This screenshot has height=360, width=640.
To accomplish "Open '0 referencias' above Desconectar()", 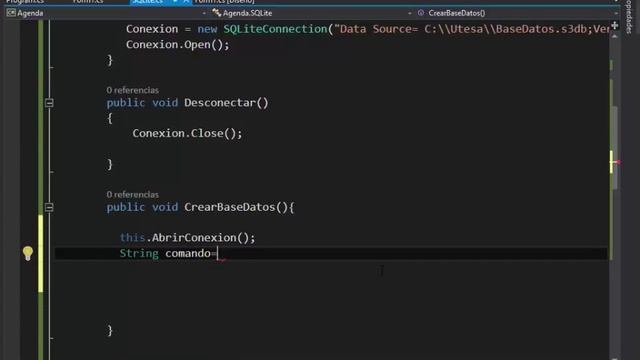I will 133,90.
